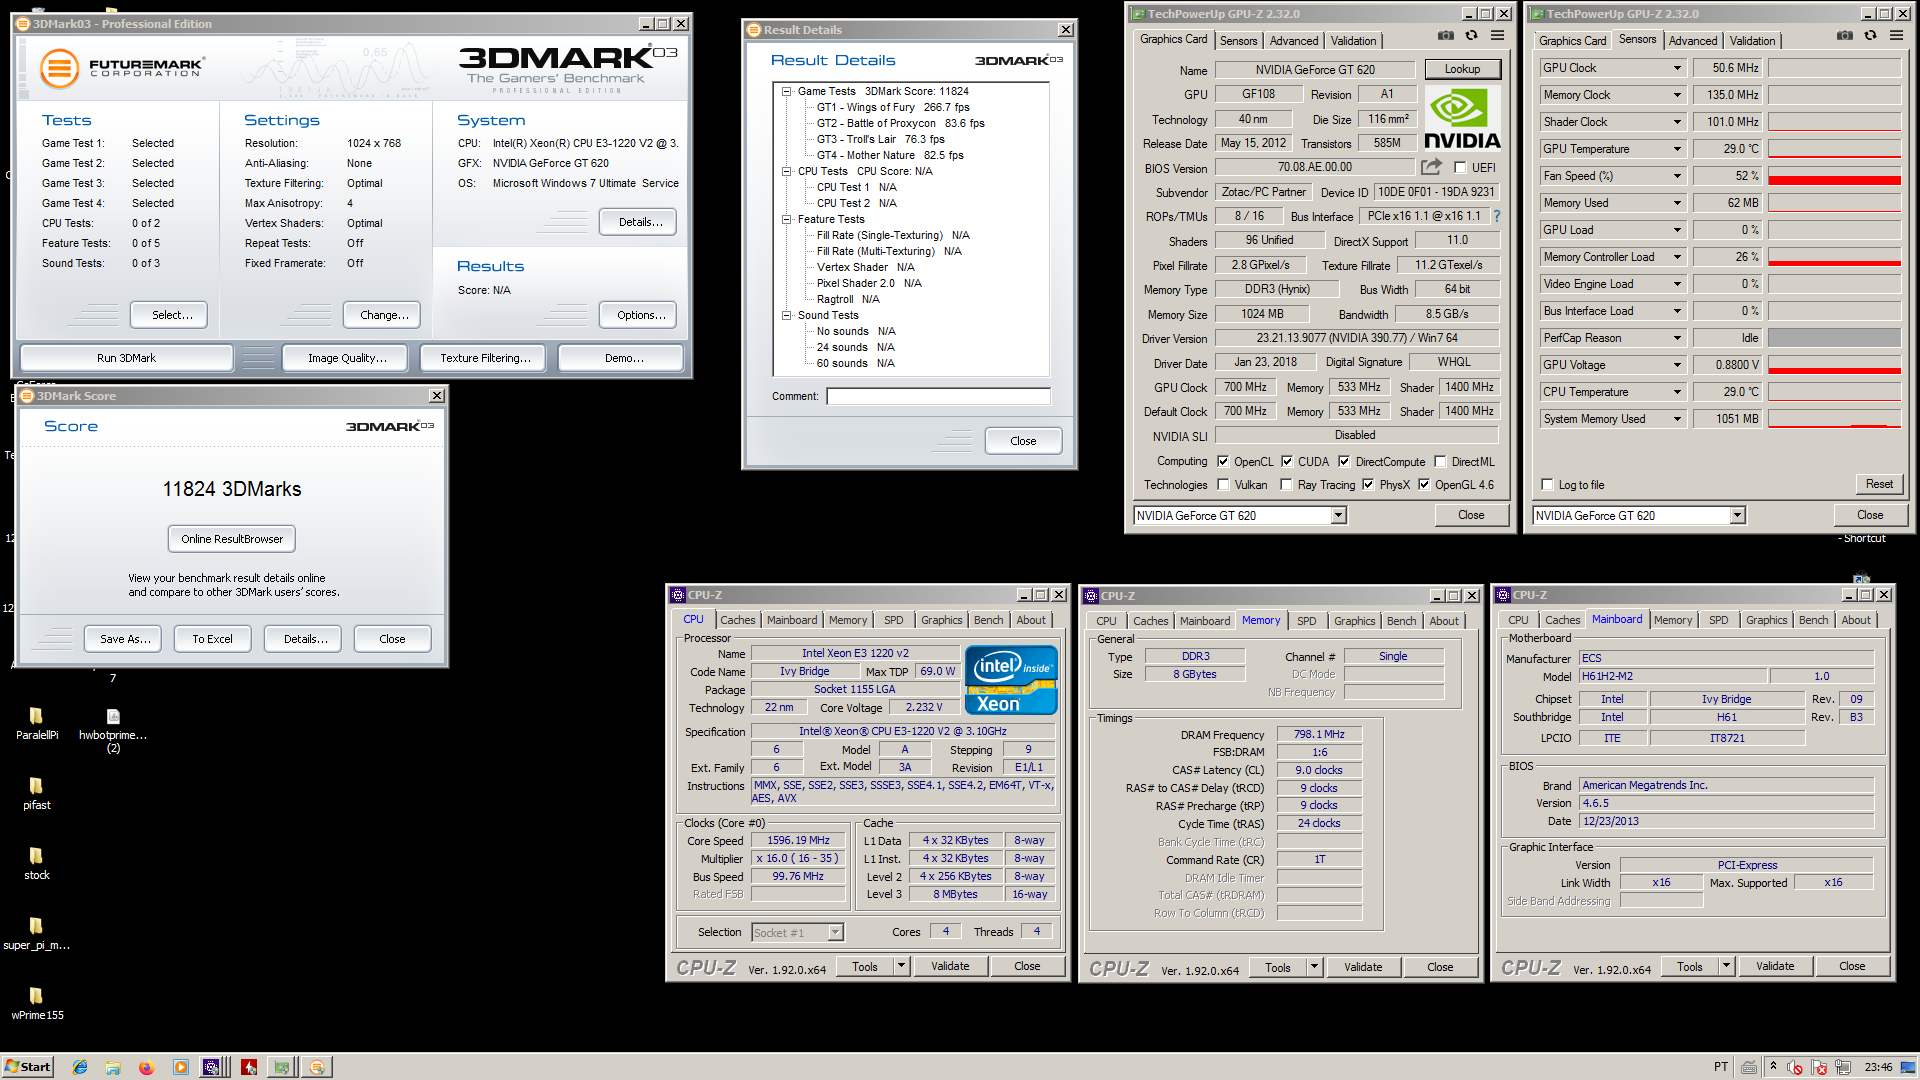The height and width of the screenshot is (1080, 1920).
Task: Open hamburger menu in GPU-Z Sensors window
Action: (1896, 36)
